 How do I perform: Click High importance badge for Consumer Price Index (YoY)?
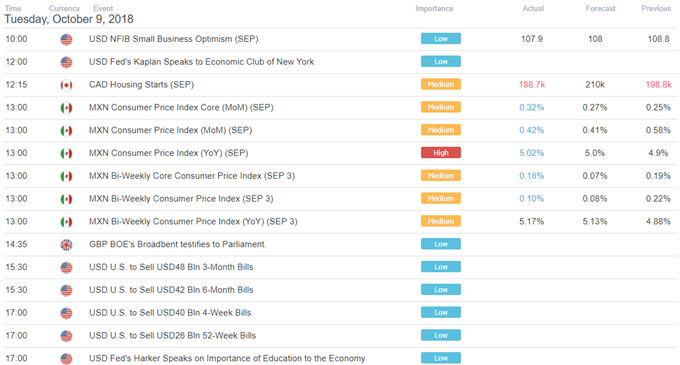(x=441, y=153)
